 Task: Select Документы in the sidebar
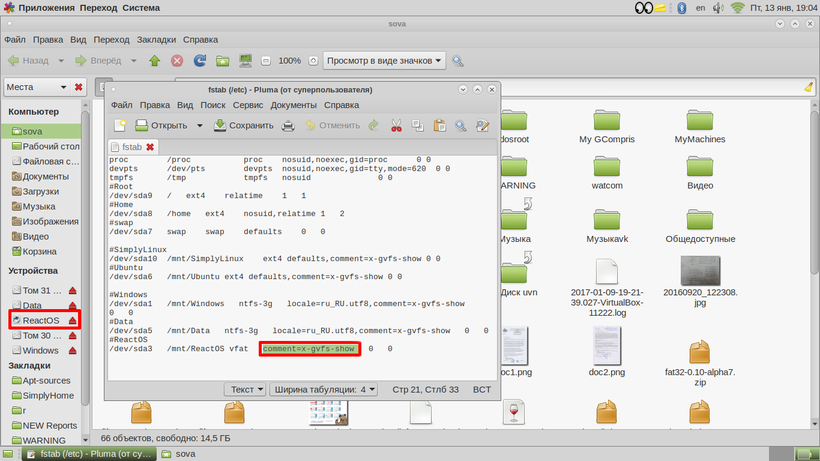click(x=40, y=176)
